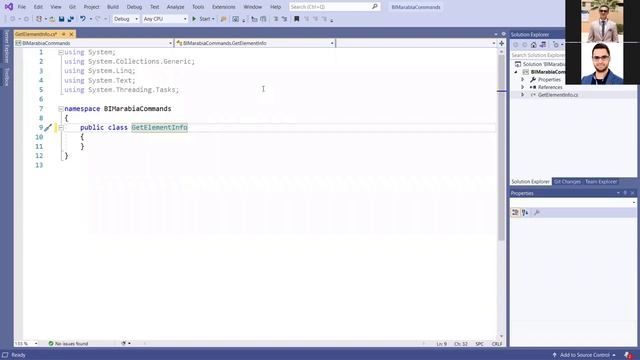
Task: Collapse the namespace block at line 7
Action: pyautogui.click(x=61, y=109)
